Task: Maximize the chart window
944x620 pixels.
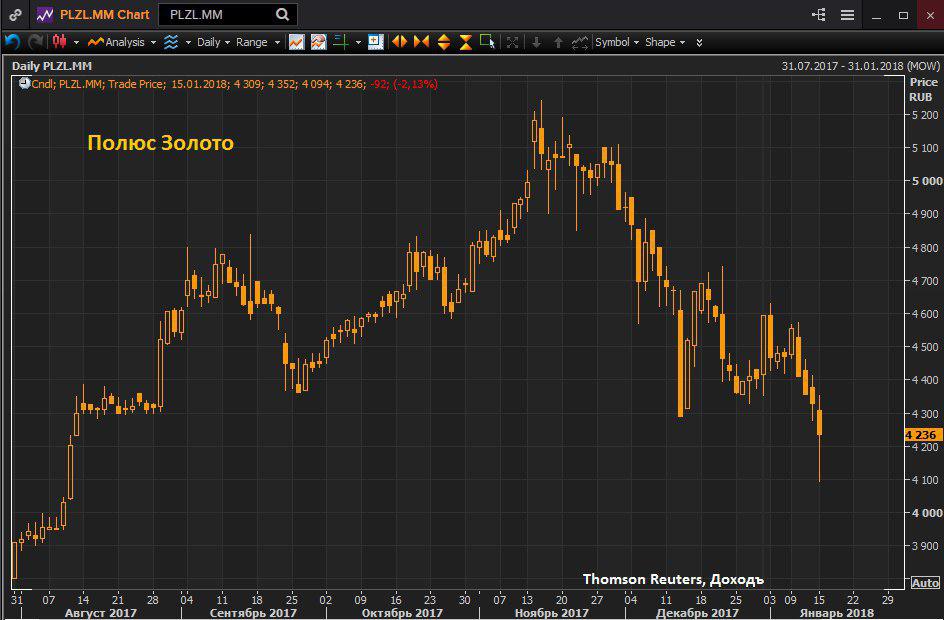Action: [x=903, y=15]
